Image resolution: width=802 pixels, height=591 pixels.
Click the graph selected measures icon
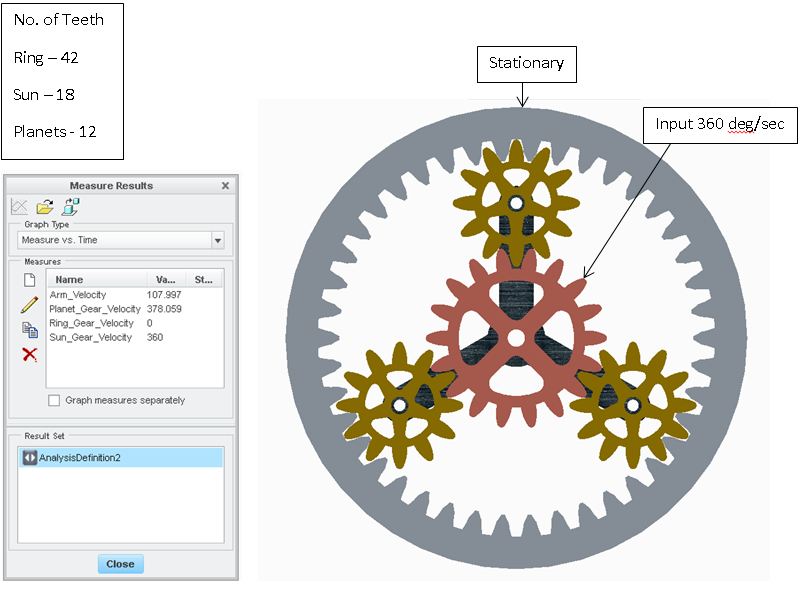coord(19,207)
